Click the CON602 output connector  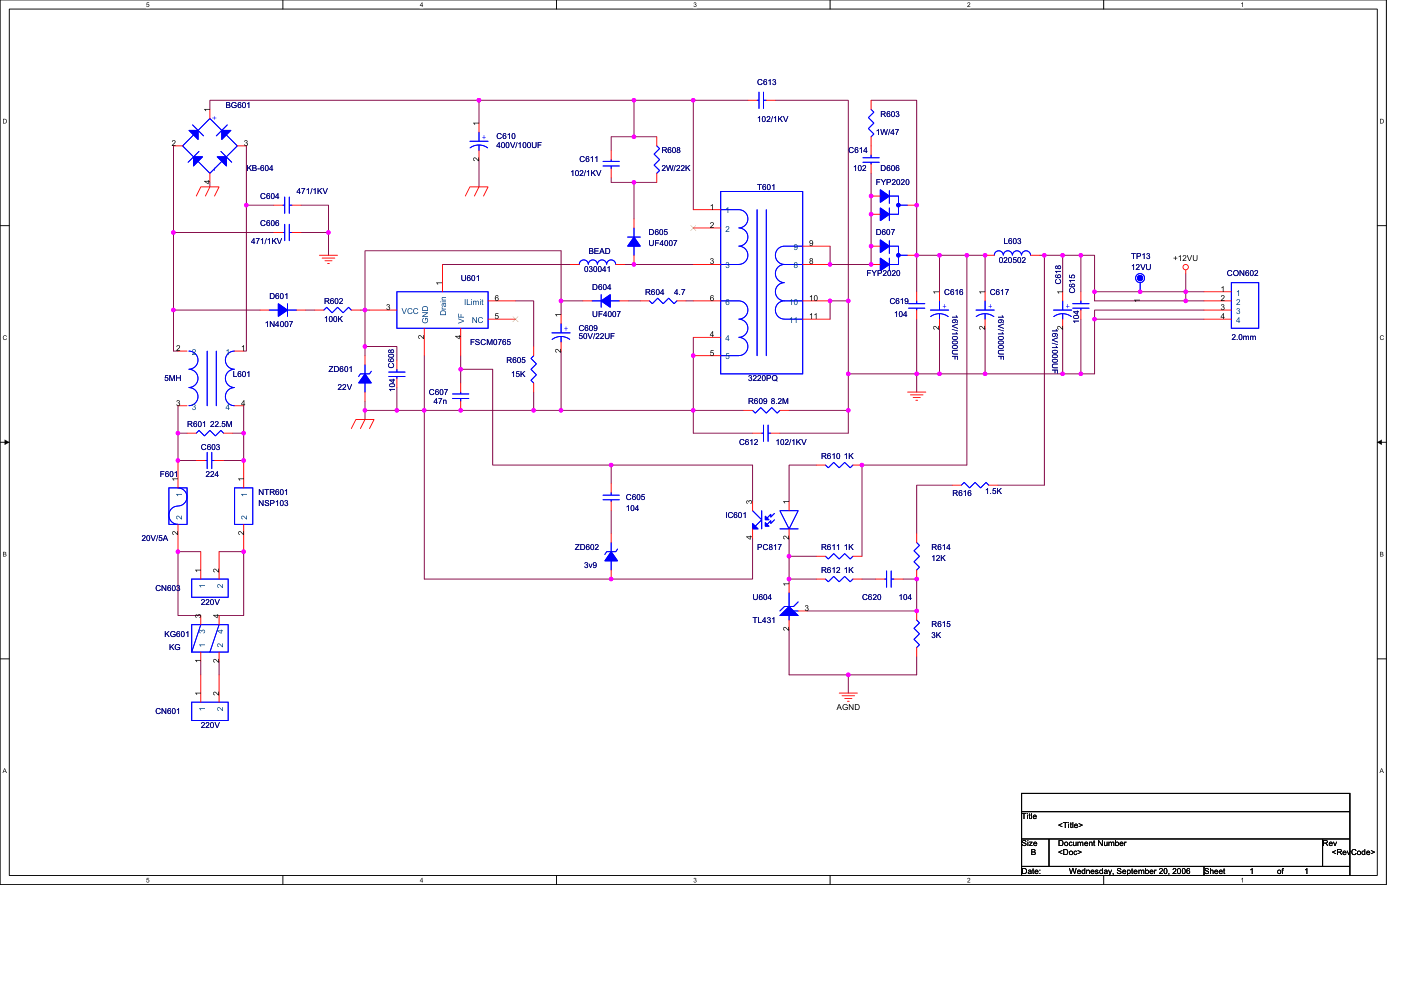(1245, 305)
